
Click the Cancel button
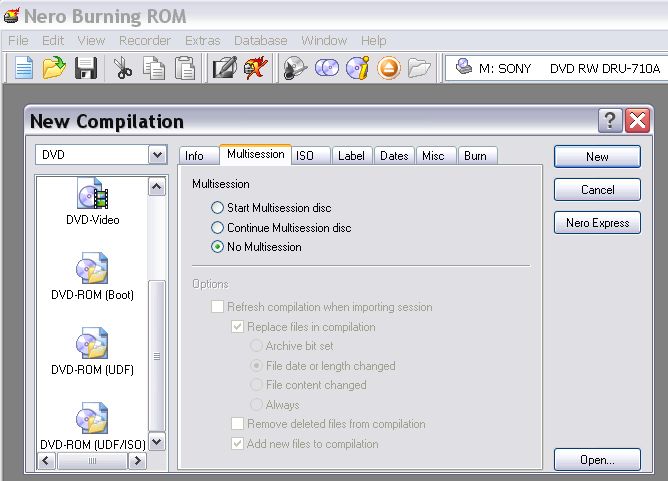[x=597, y=190]
